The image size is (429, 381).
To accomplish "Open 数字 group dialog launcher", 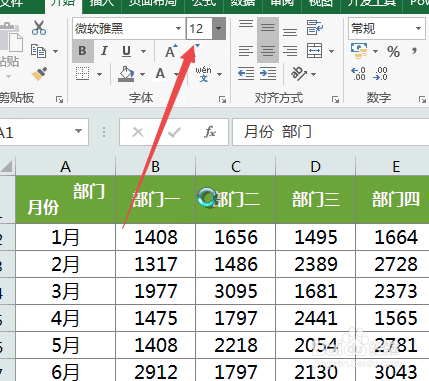I will click(x=422, y=99).
